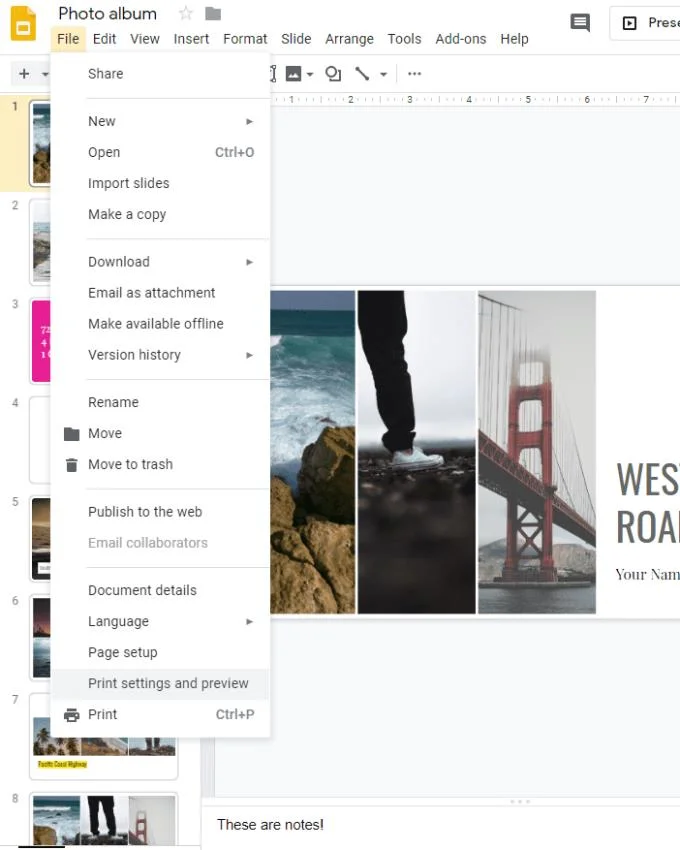Viewport: 680px width, 850px height.
Task: Click the insert image icon
Action: point(293,74)
